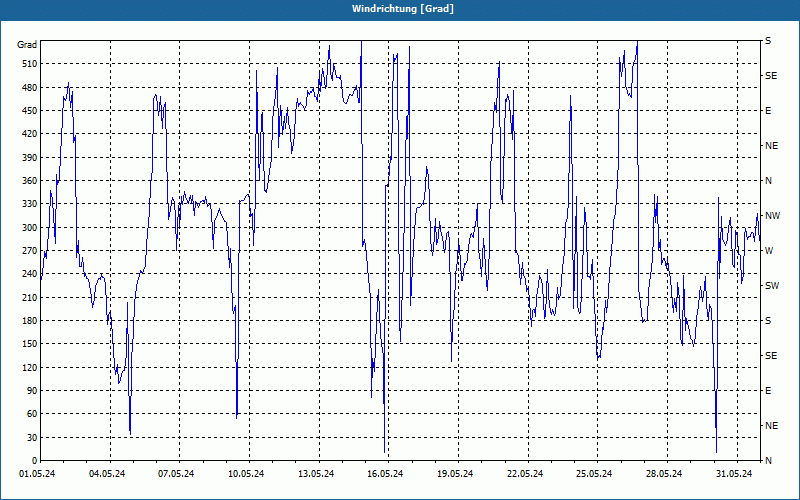Select the 180 y-axis value

click(x=30, y=321)
